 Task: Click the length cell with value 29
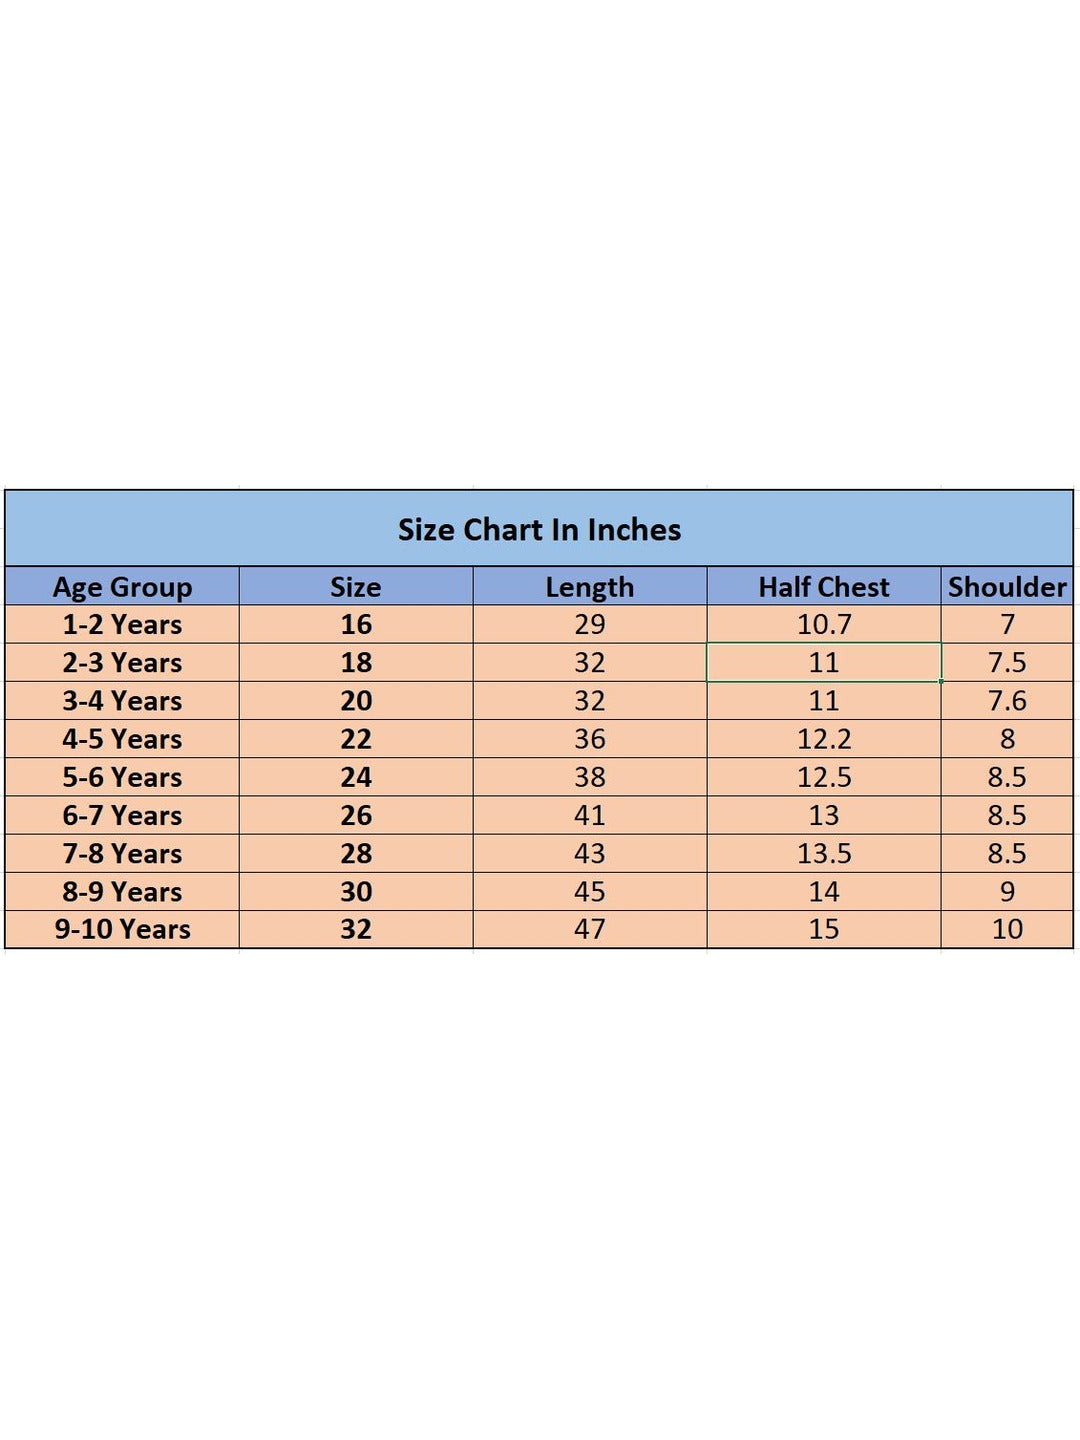click(589, 625)
